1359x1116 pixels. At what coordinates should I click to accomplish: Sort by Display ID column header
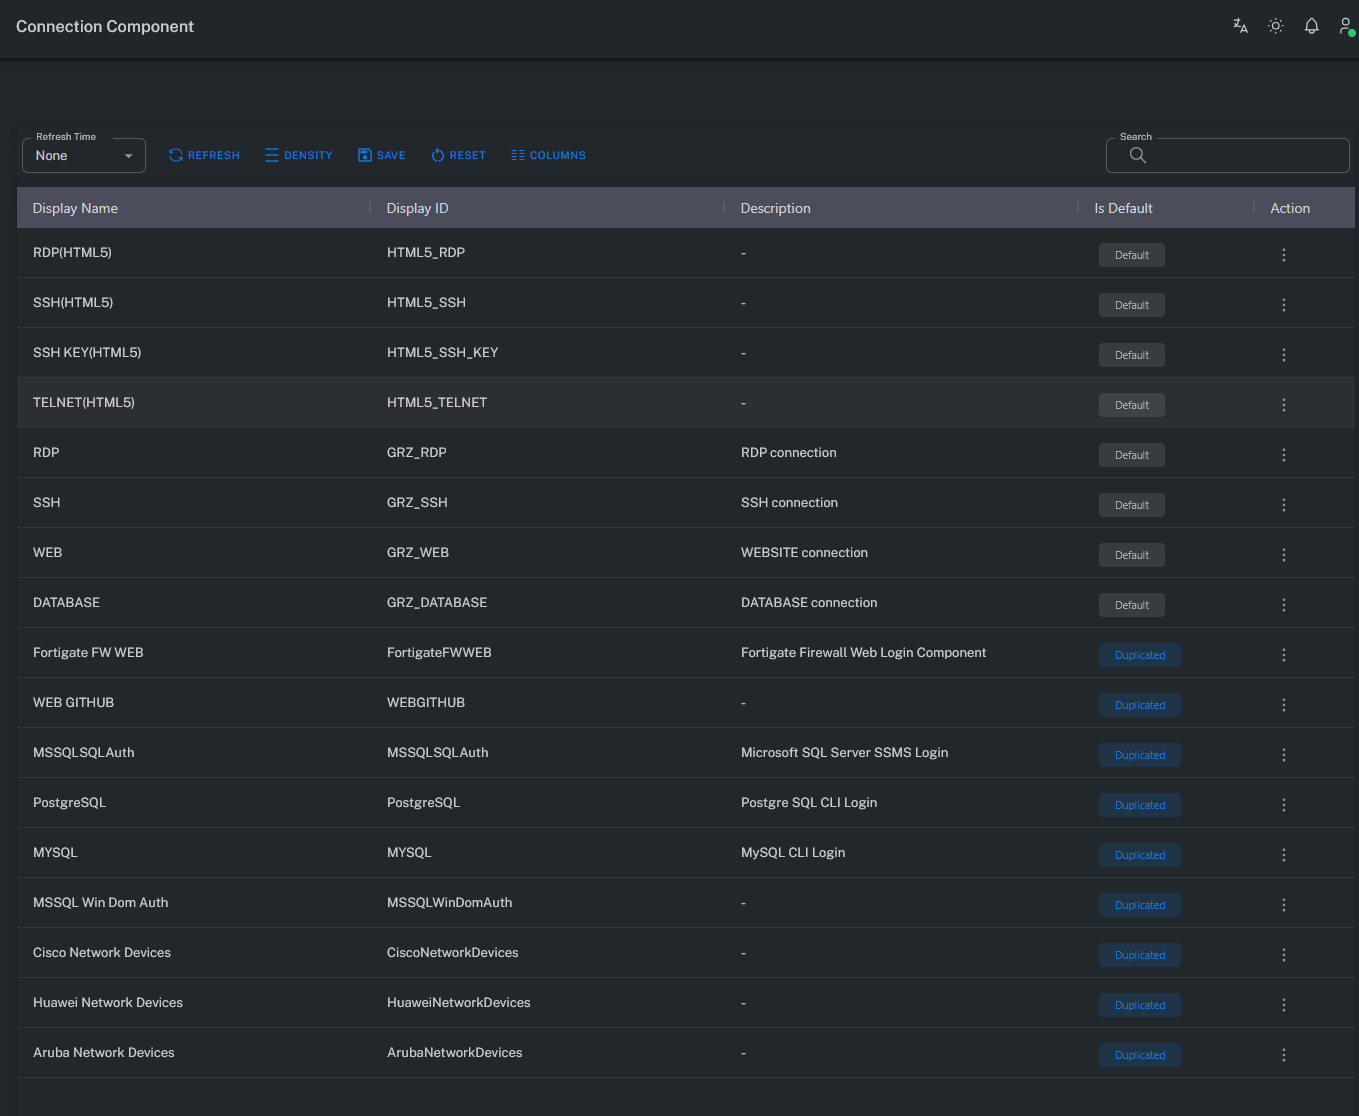click(417, 208)
